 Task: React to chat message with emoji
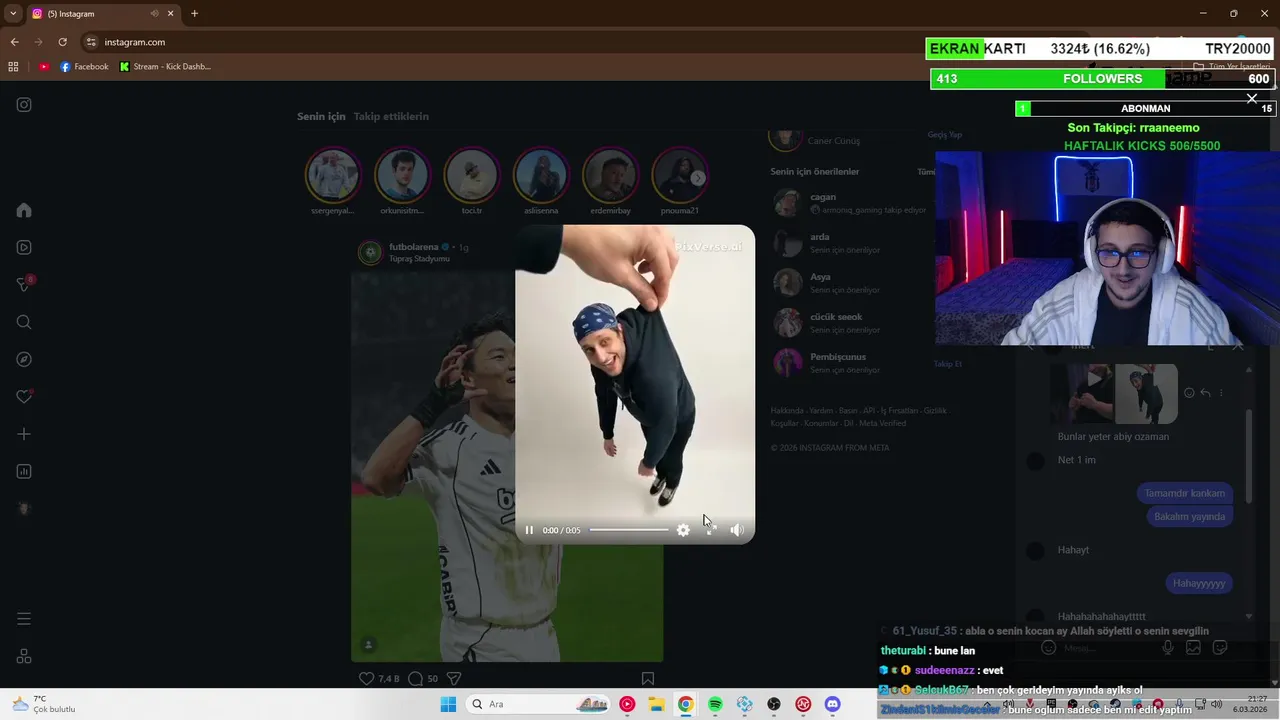(1189, 393)
